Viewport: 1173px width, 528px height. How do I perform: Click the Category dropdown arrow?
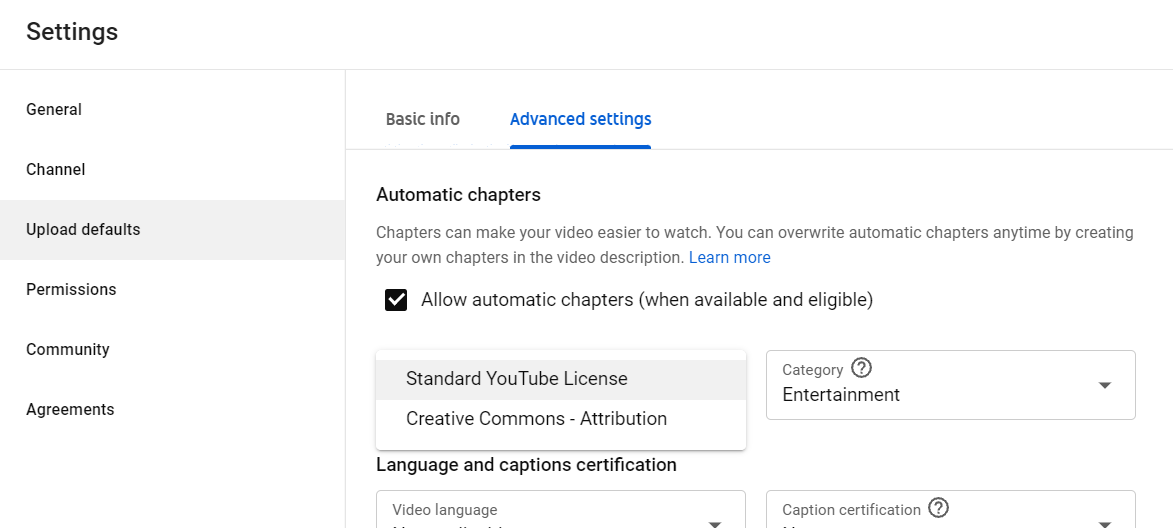[x=1104, y=385]
